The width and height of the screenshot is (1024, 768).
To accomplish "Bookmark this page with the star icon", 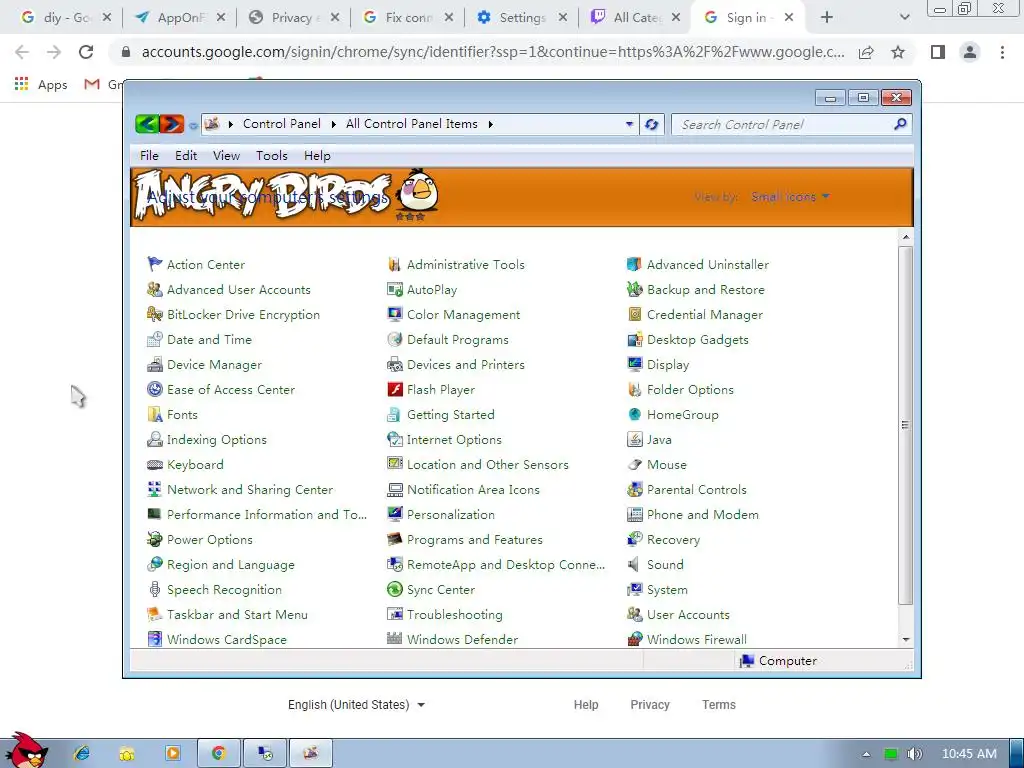I will click(x=898, y=52).
